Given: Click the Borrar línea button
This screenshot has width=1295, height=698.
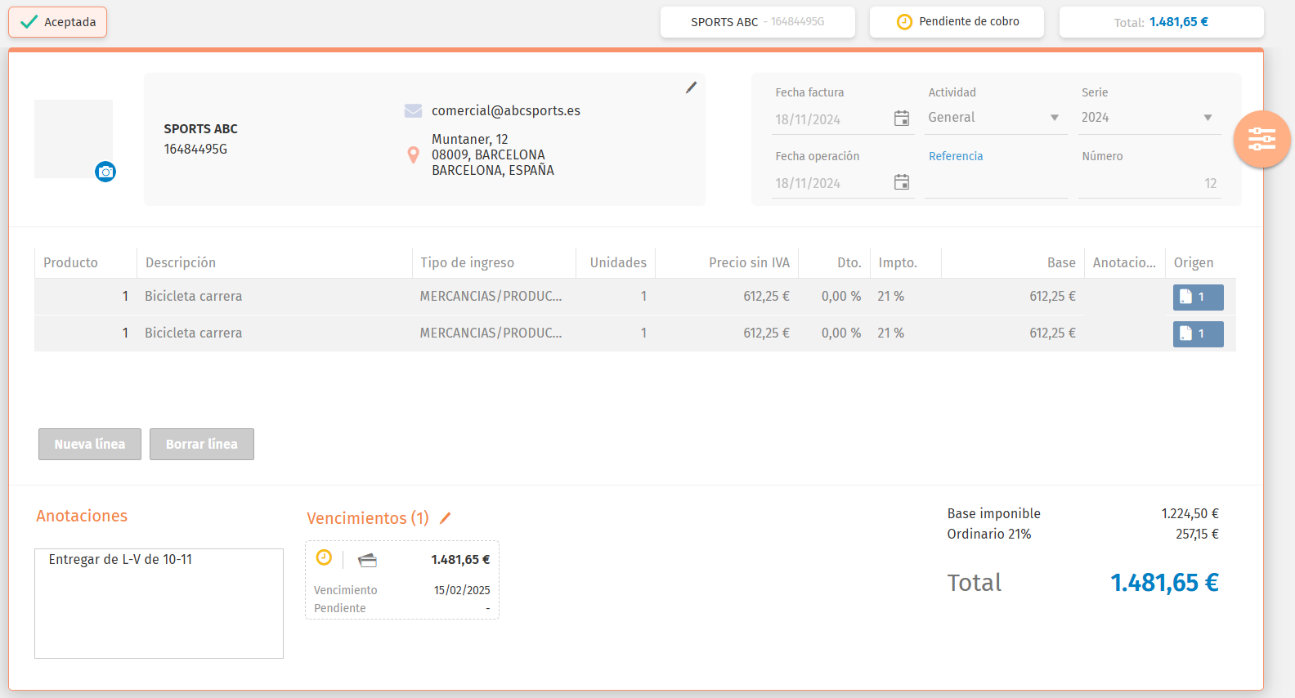Looking at the screenshot, I should (x=202, y=444).
